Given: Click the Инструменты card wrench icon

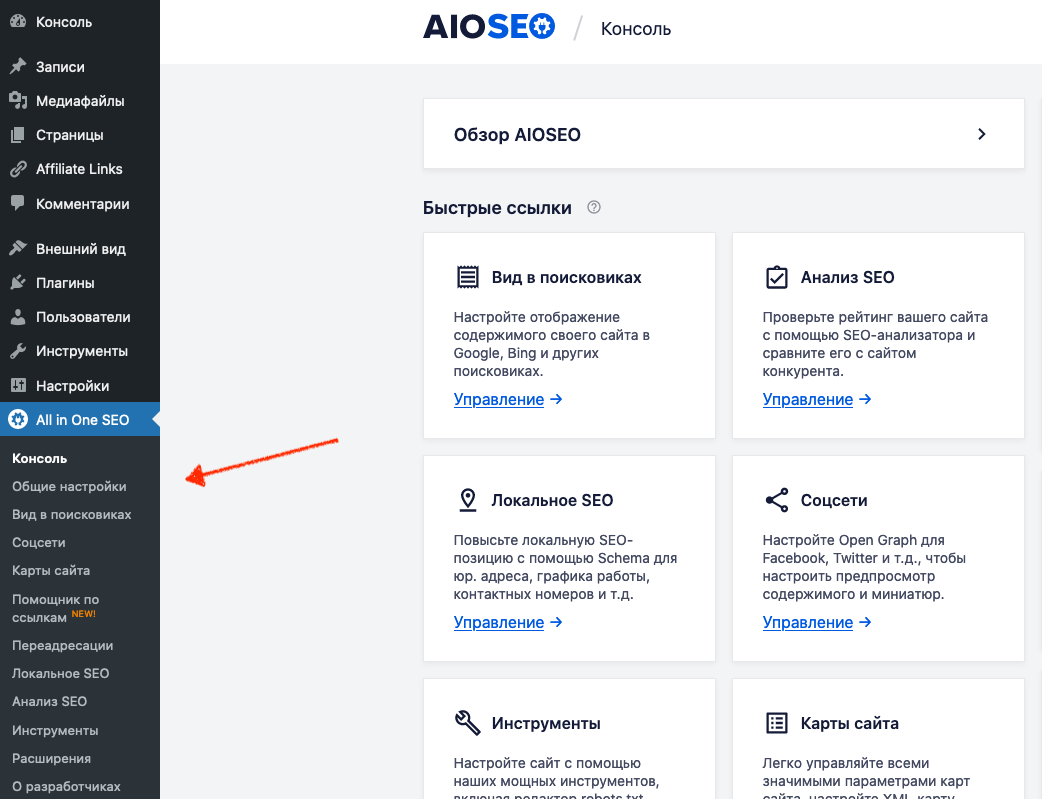Looking at the screenshot, I should tap(468, 723).
